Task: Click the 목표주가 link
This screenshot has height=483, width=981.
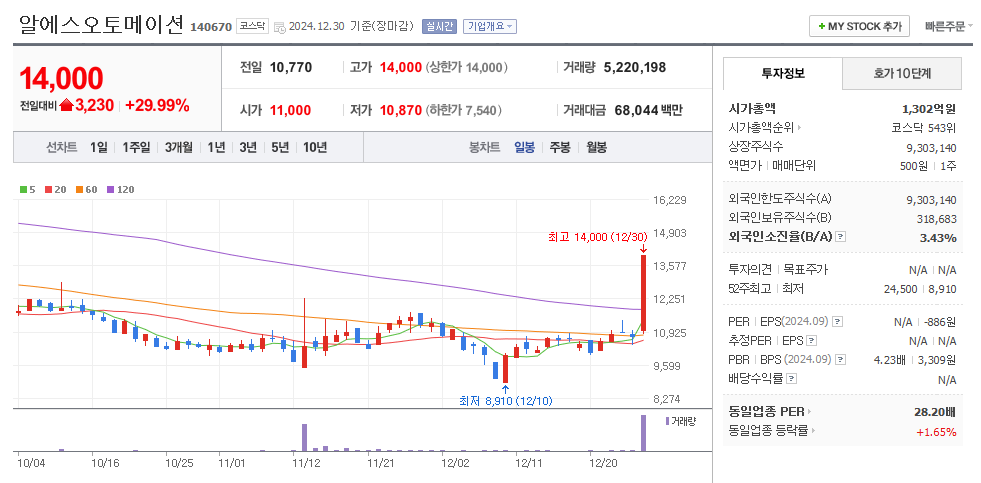Action: [805, 270]
